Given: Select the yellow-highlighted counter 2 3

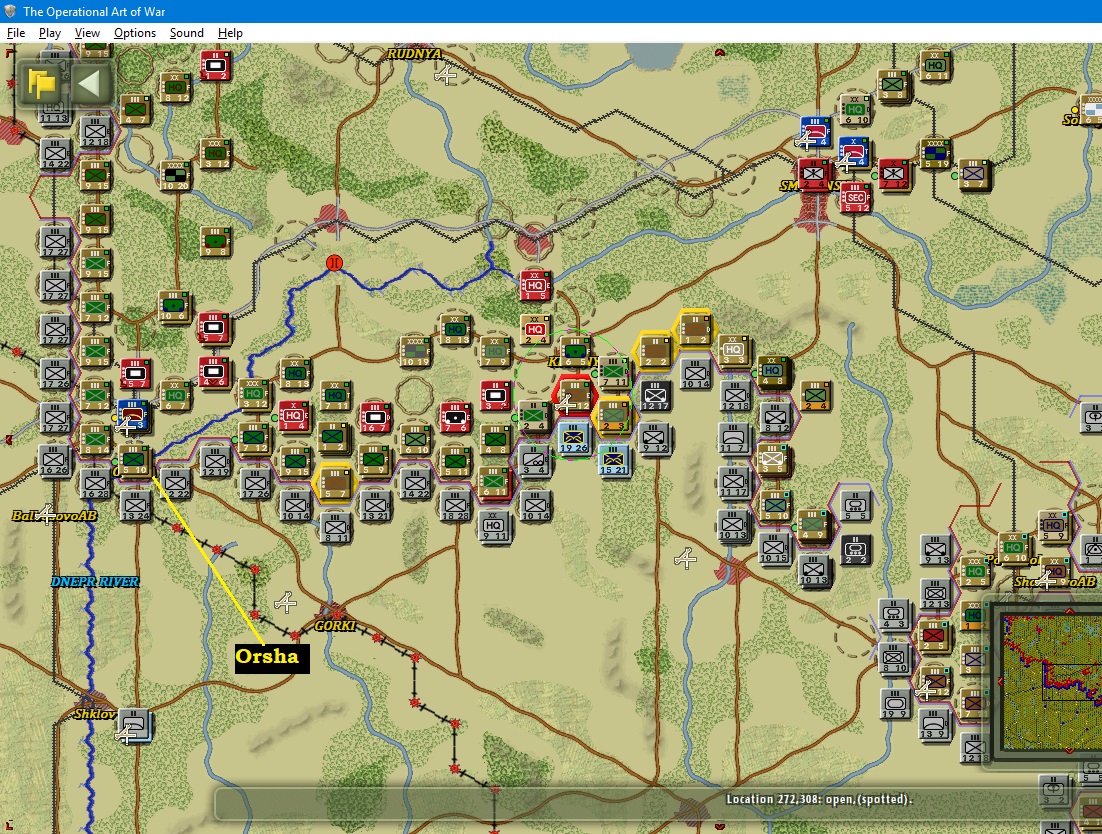Looking at the screenshot, I should coord(614,415).
